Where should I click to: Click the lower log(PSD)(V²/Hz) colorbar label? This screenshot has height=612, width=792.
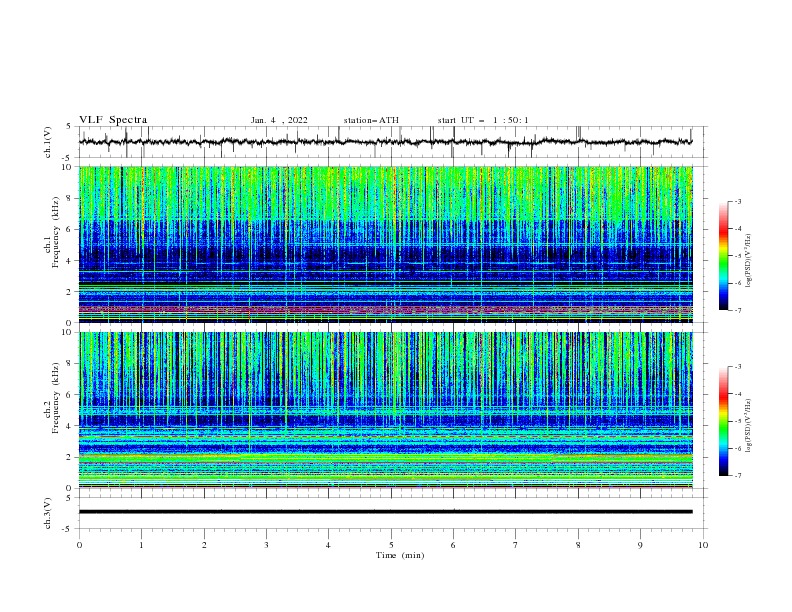tap(748, 425)
